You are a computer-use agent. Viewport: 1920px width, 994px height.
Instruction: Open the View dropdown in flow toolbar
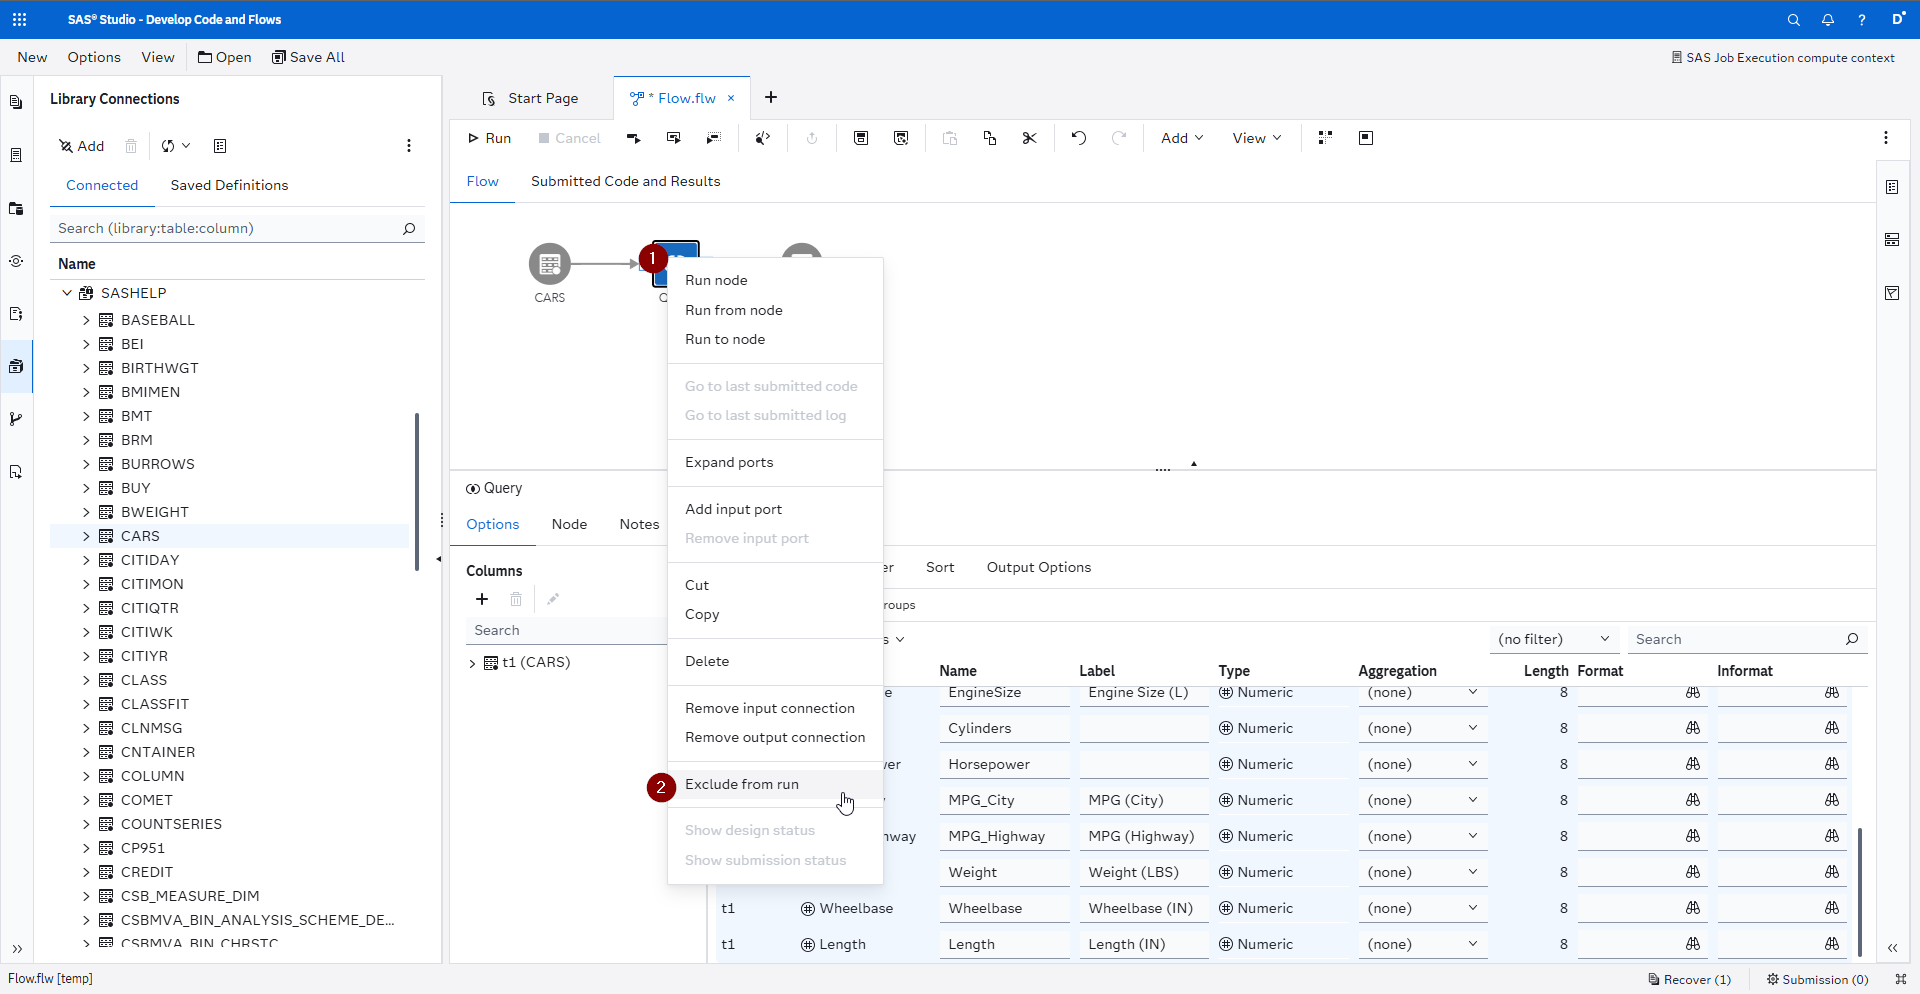pos(1256,138)
